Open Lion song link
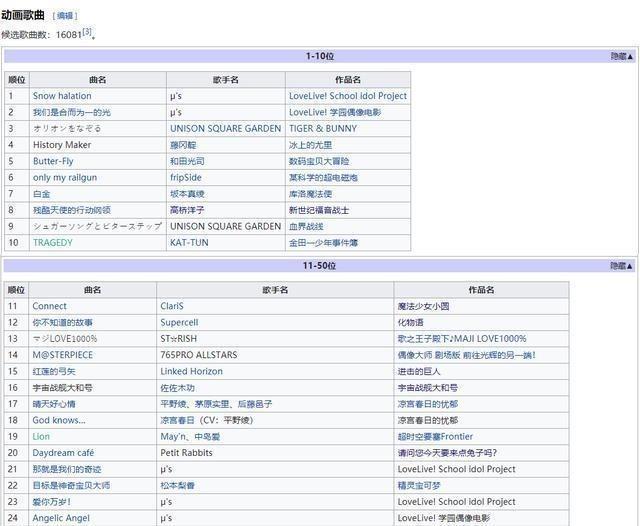This screenshot has width=640, height=526. point(41,437)
